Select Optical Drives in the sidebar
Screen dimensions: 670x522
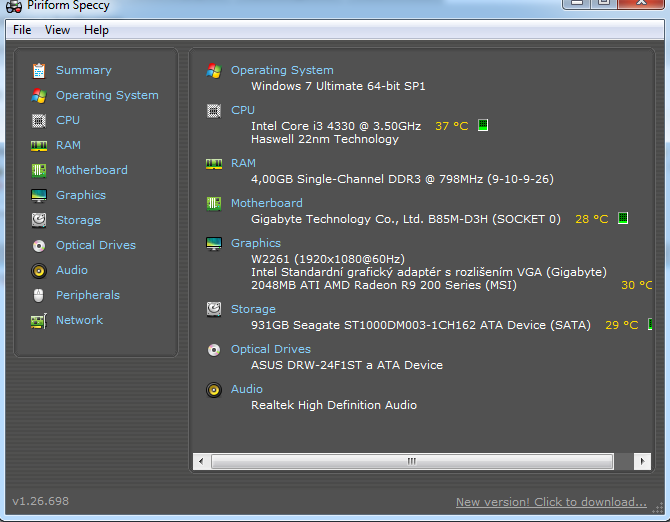tap(96, 245)
